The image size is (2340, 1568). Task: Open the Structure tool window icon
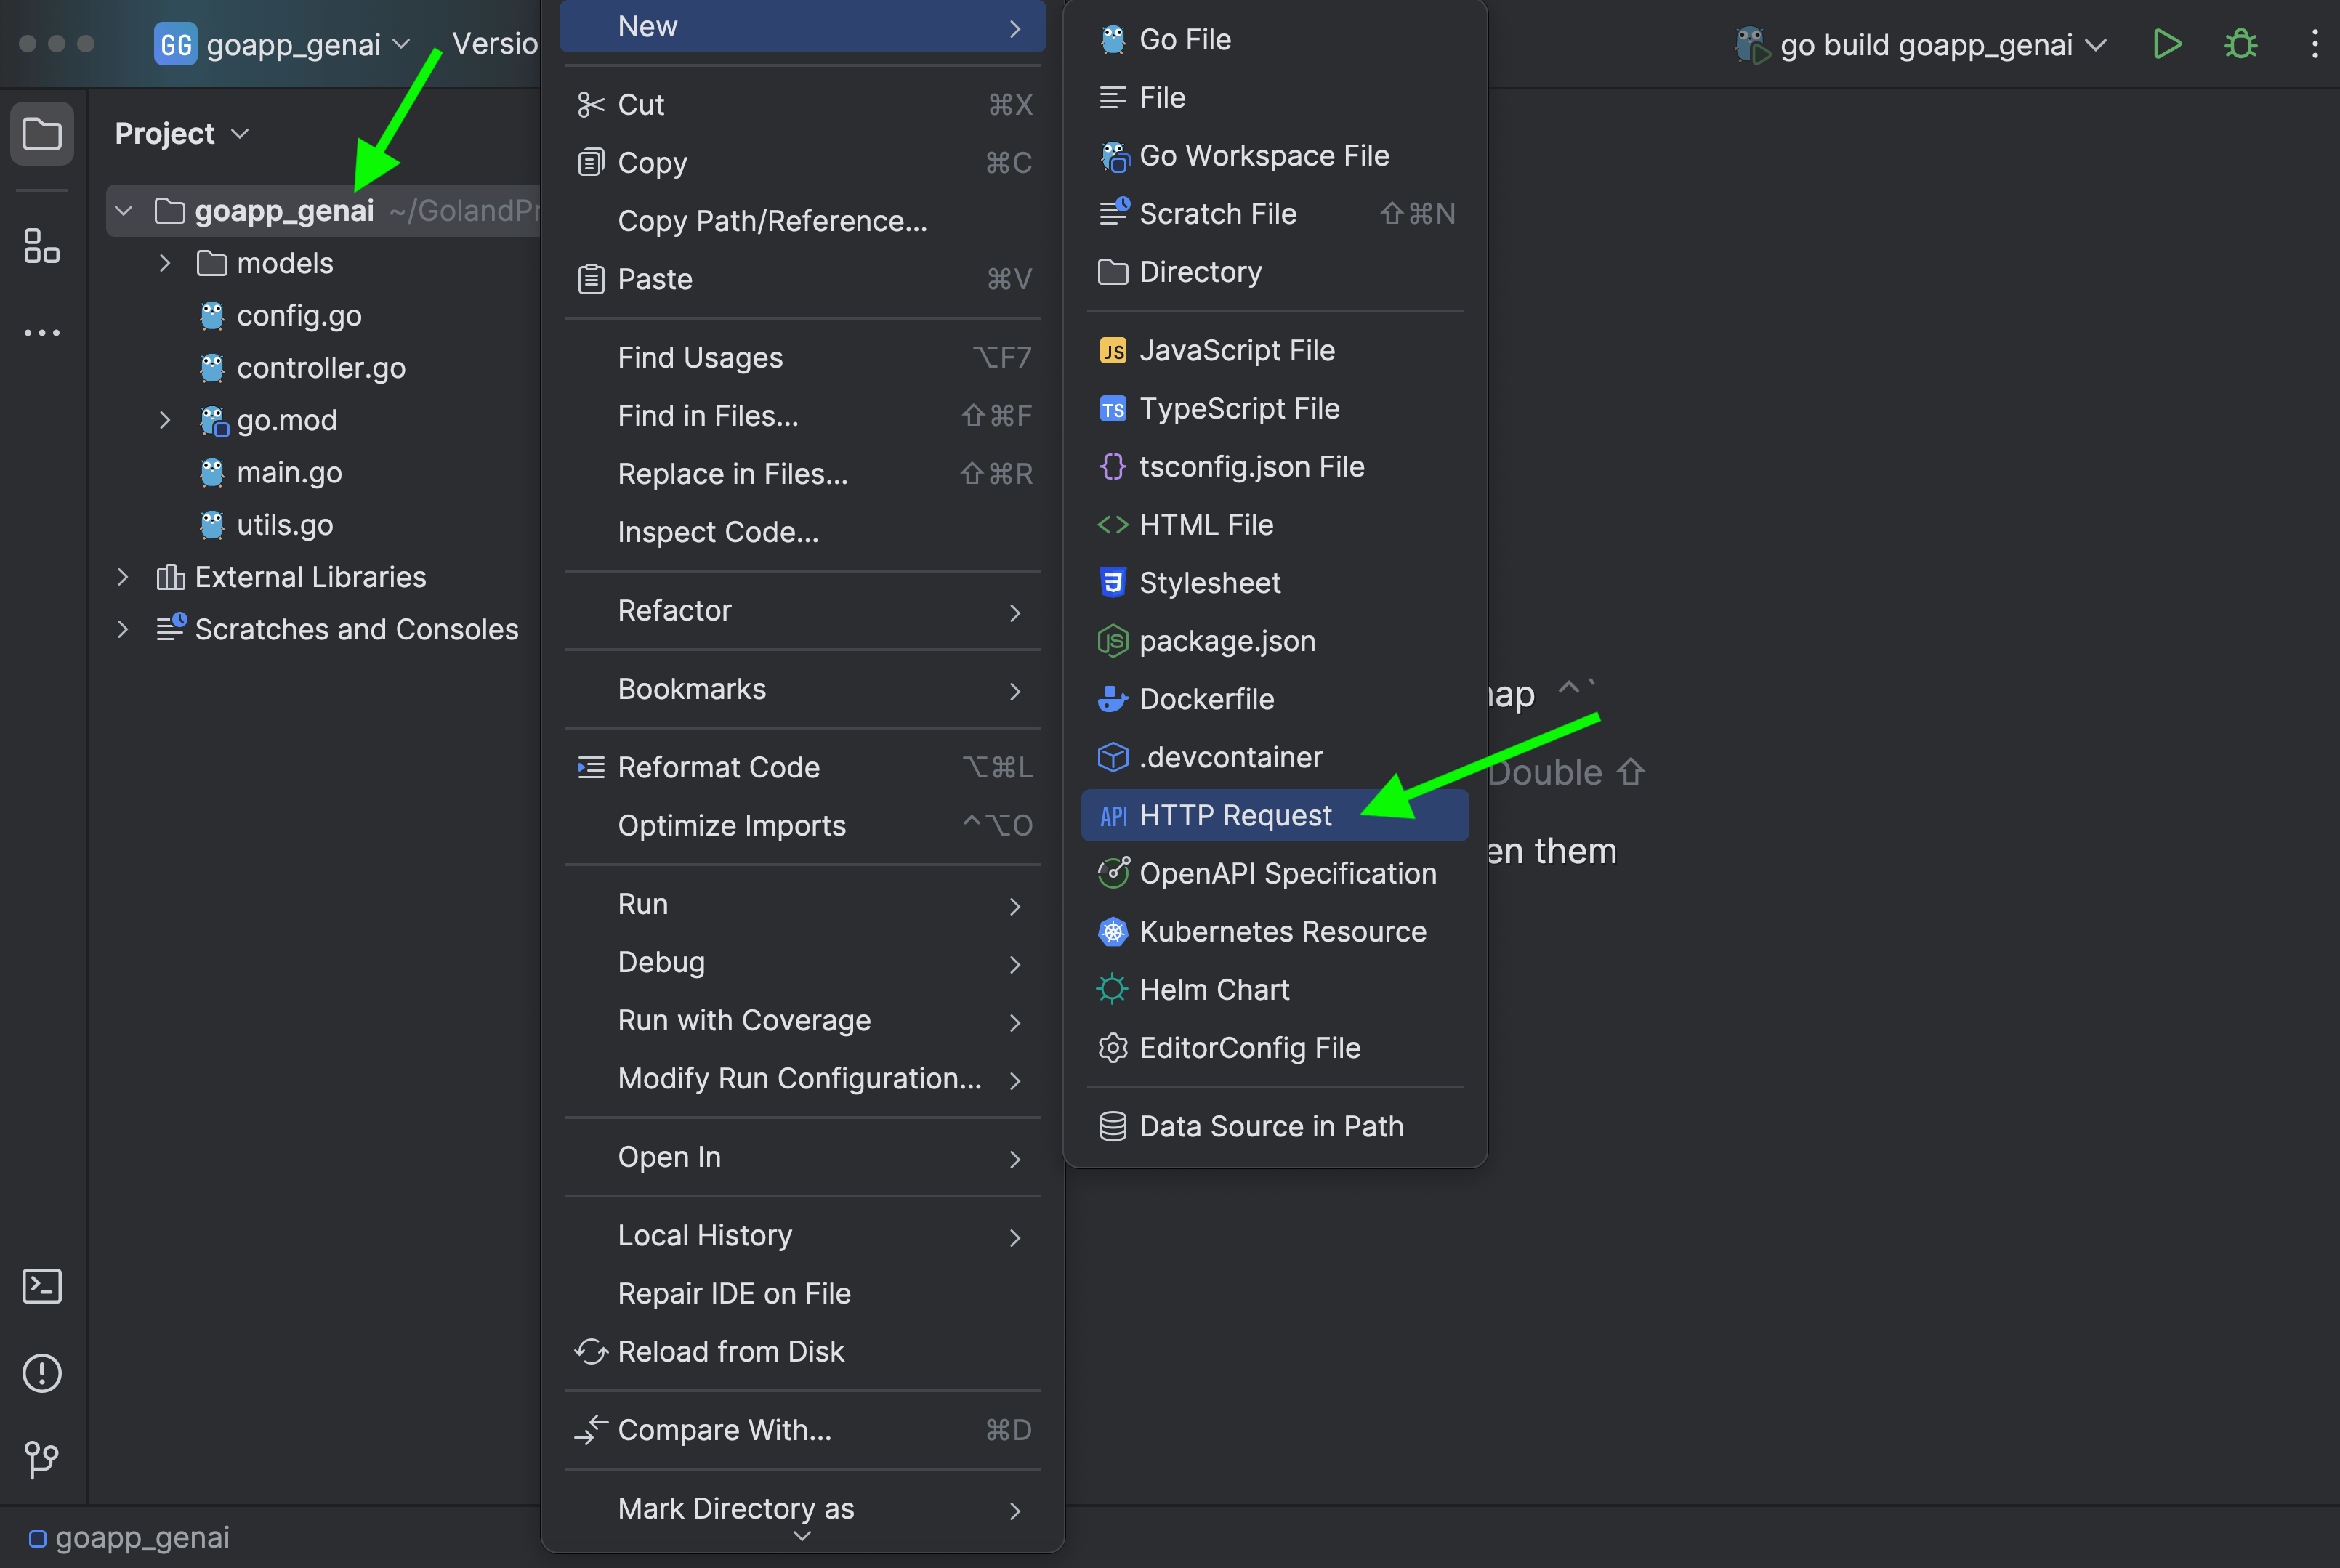pyautogui.click(x=42, y=246)
